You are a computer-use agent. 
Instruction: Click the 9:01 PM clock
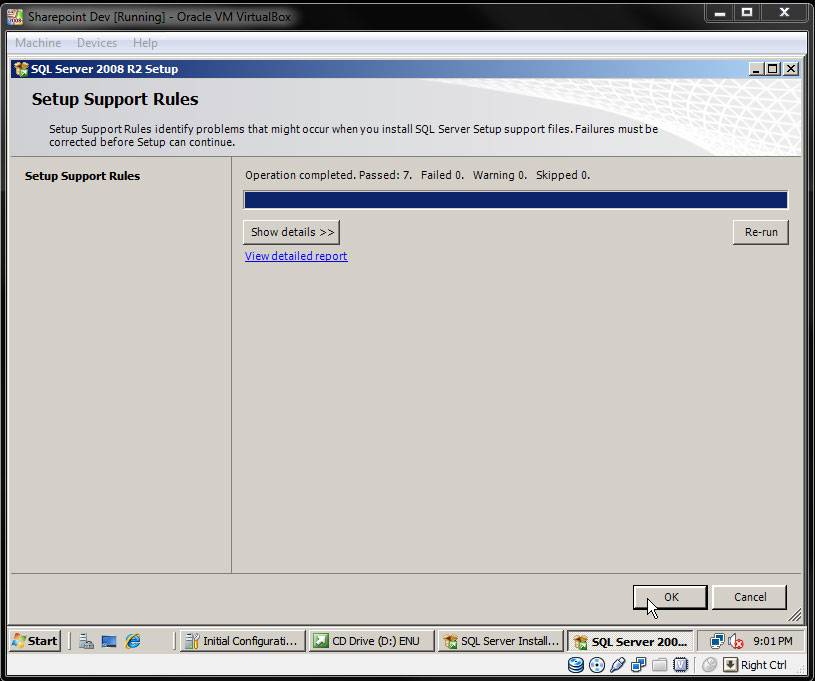coord(773,641)
